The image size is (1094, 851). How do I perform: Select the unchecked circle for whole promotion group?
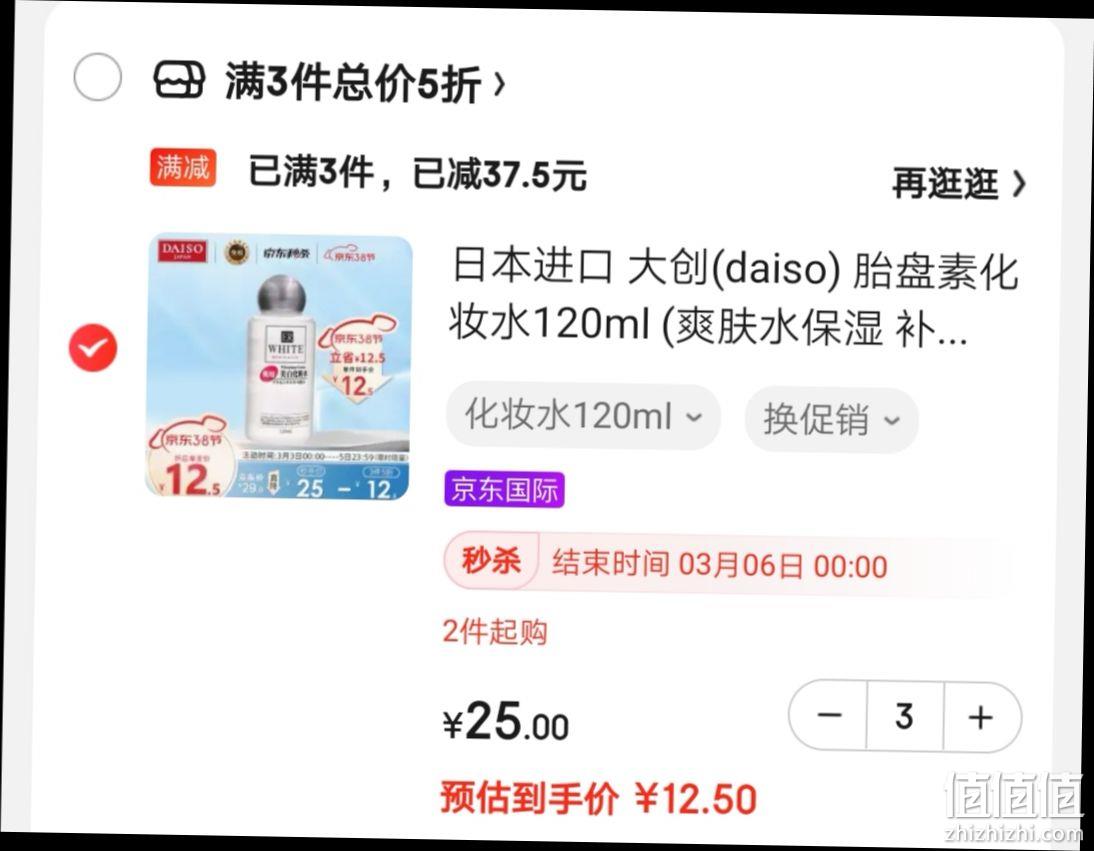[98, 77]
